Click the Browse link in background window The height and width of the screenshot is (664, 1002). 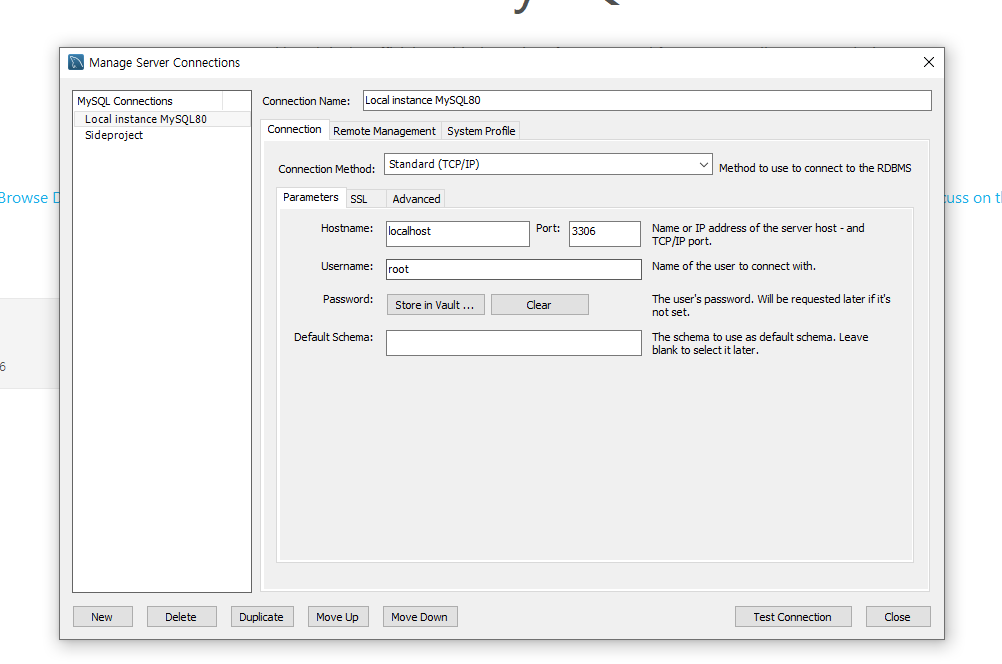pyautogui.click(x=29, y=198)
